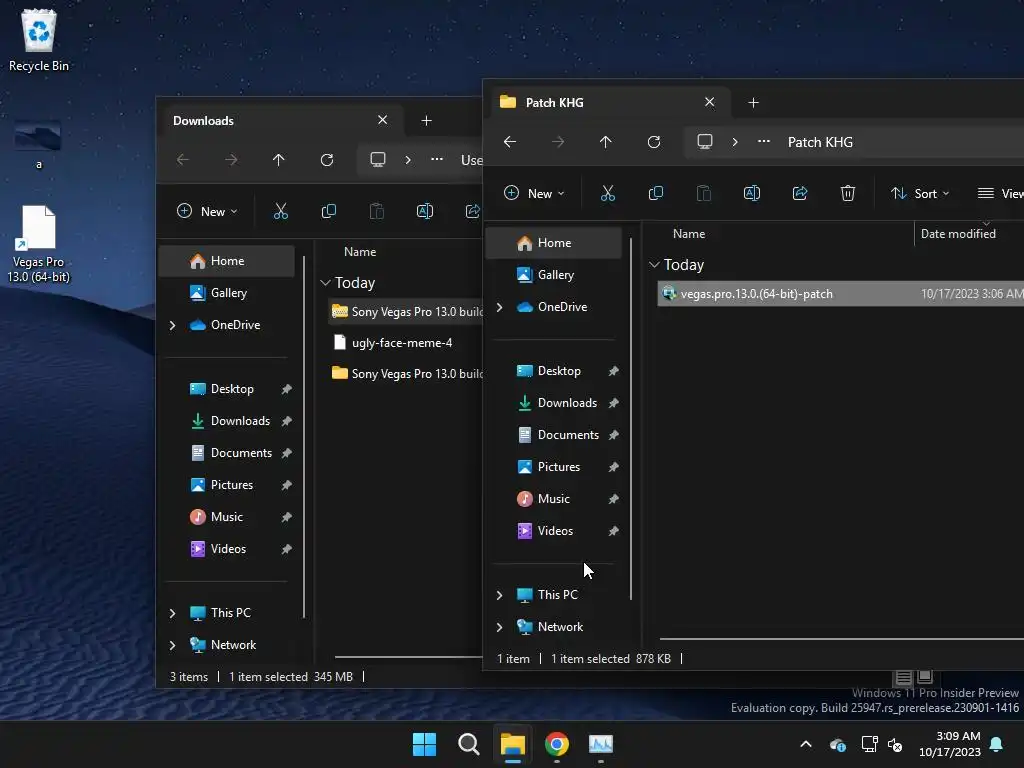The width and height of the screenshot is (1024, 768).
Task: Open Gallery in Downloads window sidebar
Action: coord(228,293)
